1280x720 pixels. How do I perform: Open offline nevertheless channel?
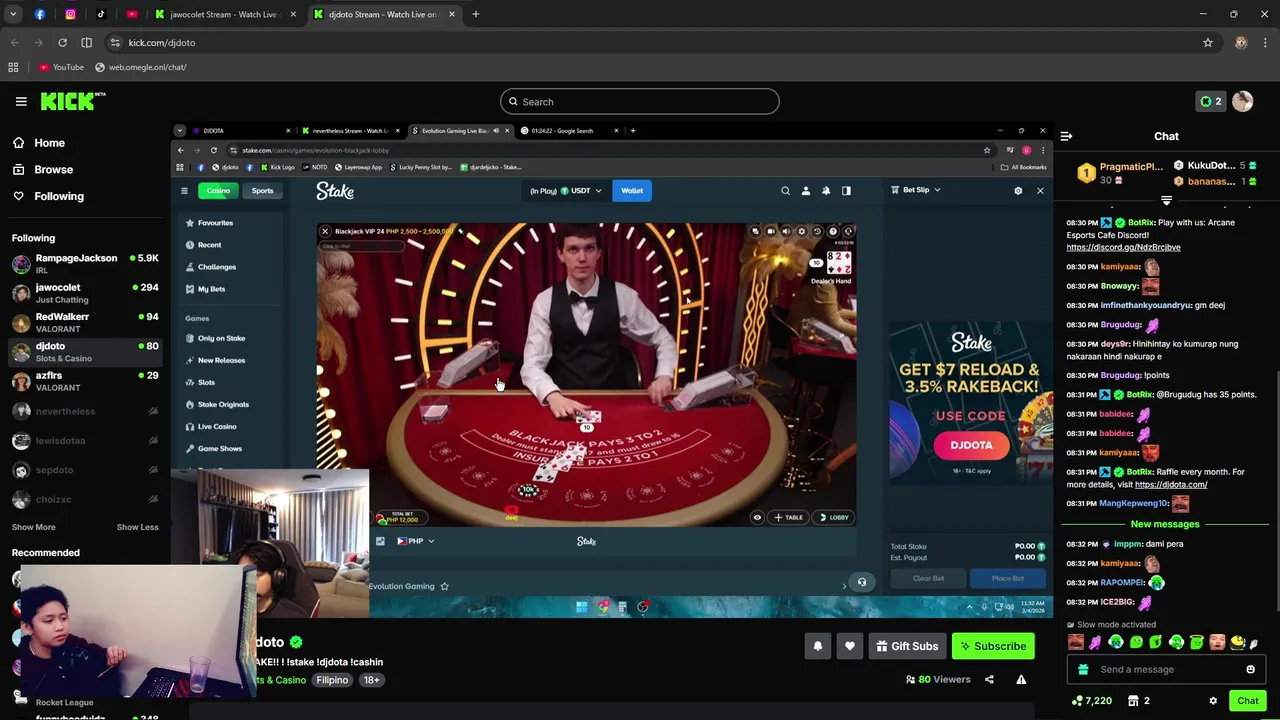click(85, 411)
